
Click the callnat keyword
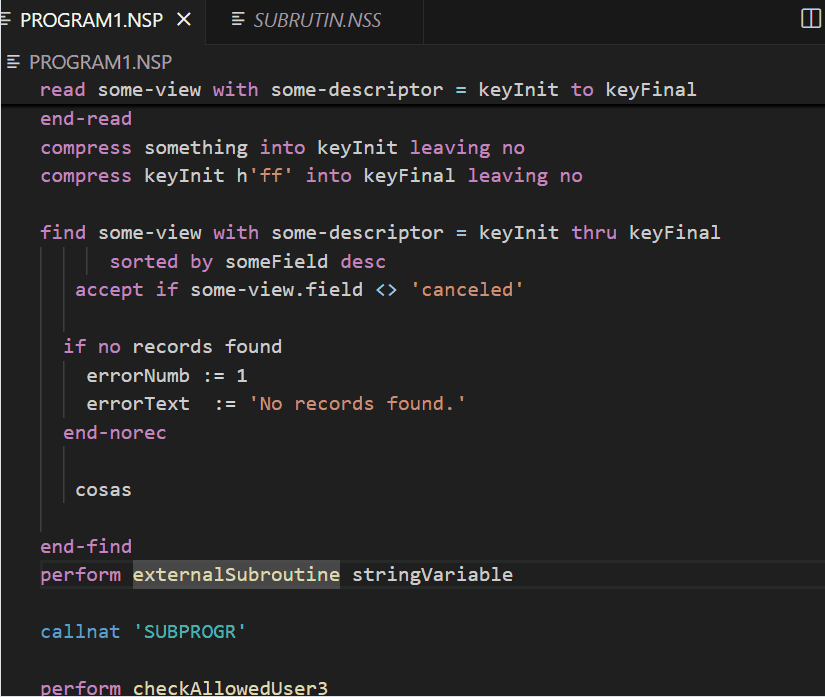click(x=81, y=631)
